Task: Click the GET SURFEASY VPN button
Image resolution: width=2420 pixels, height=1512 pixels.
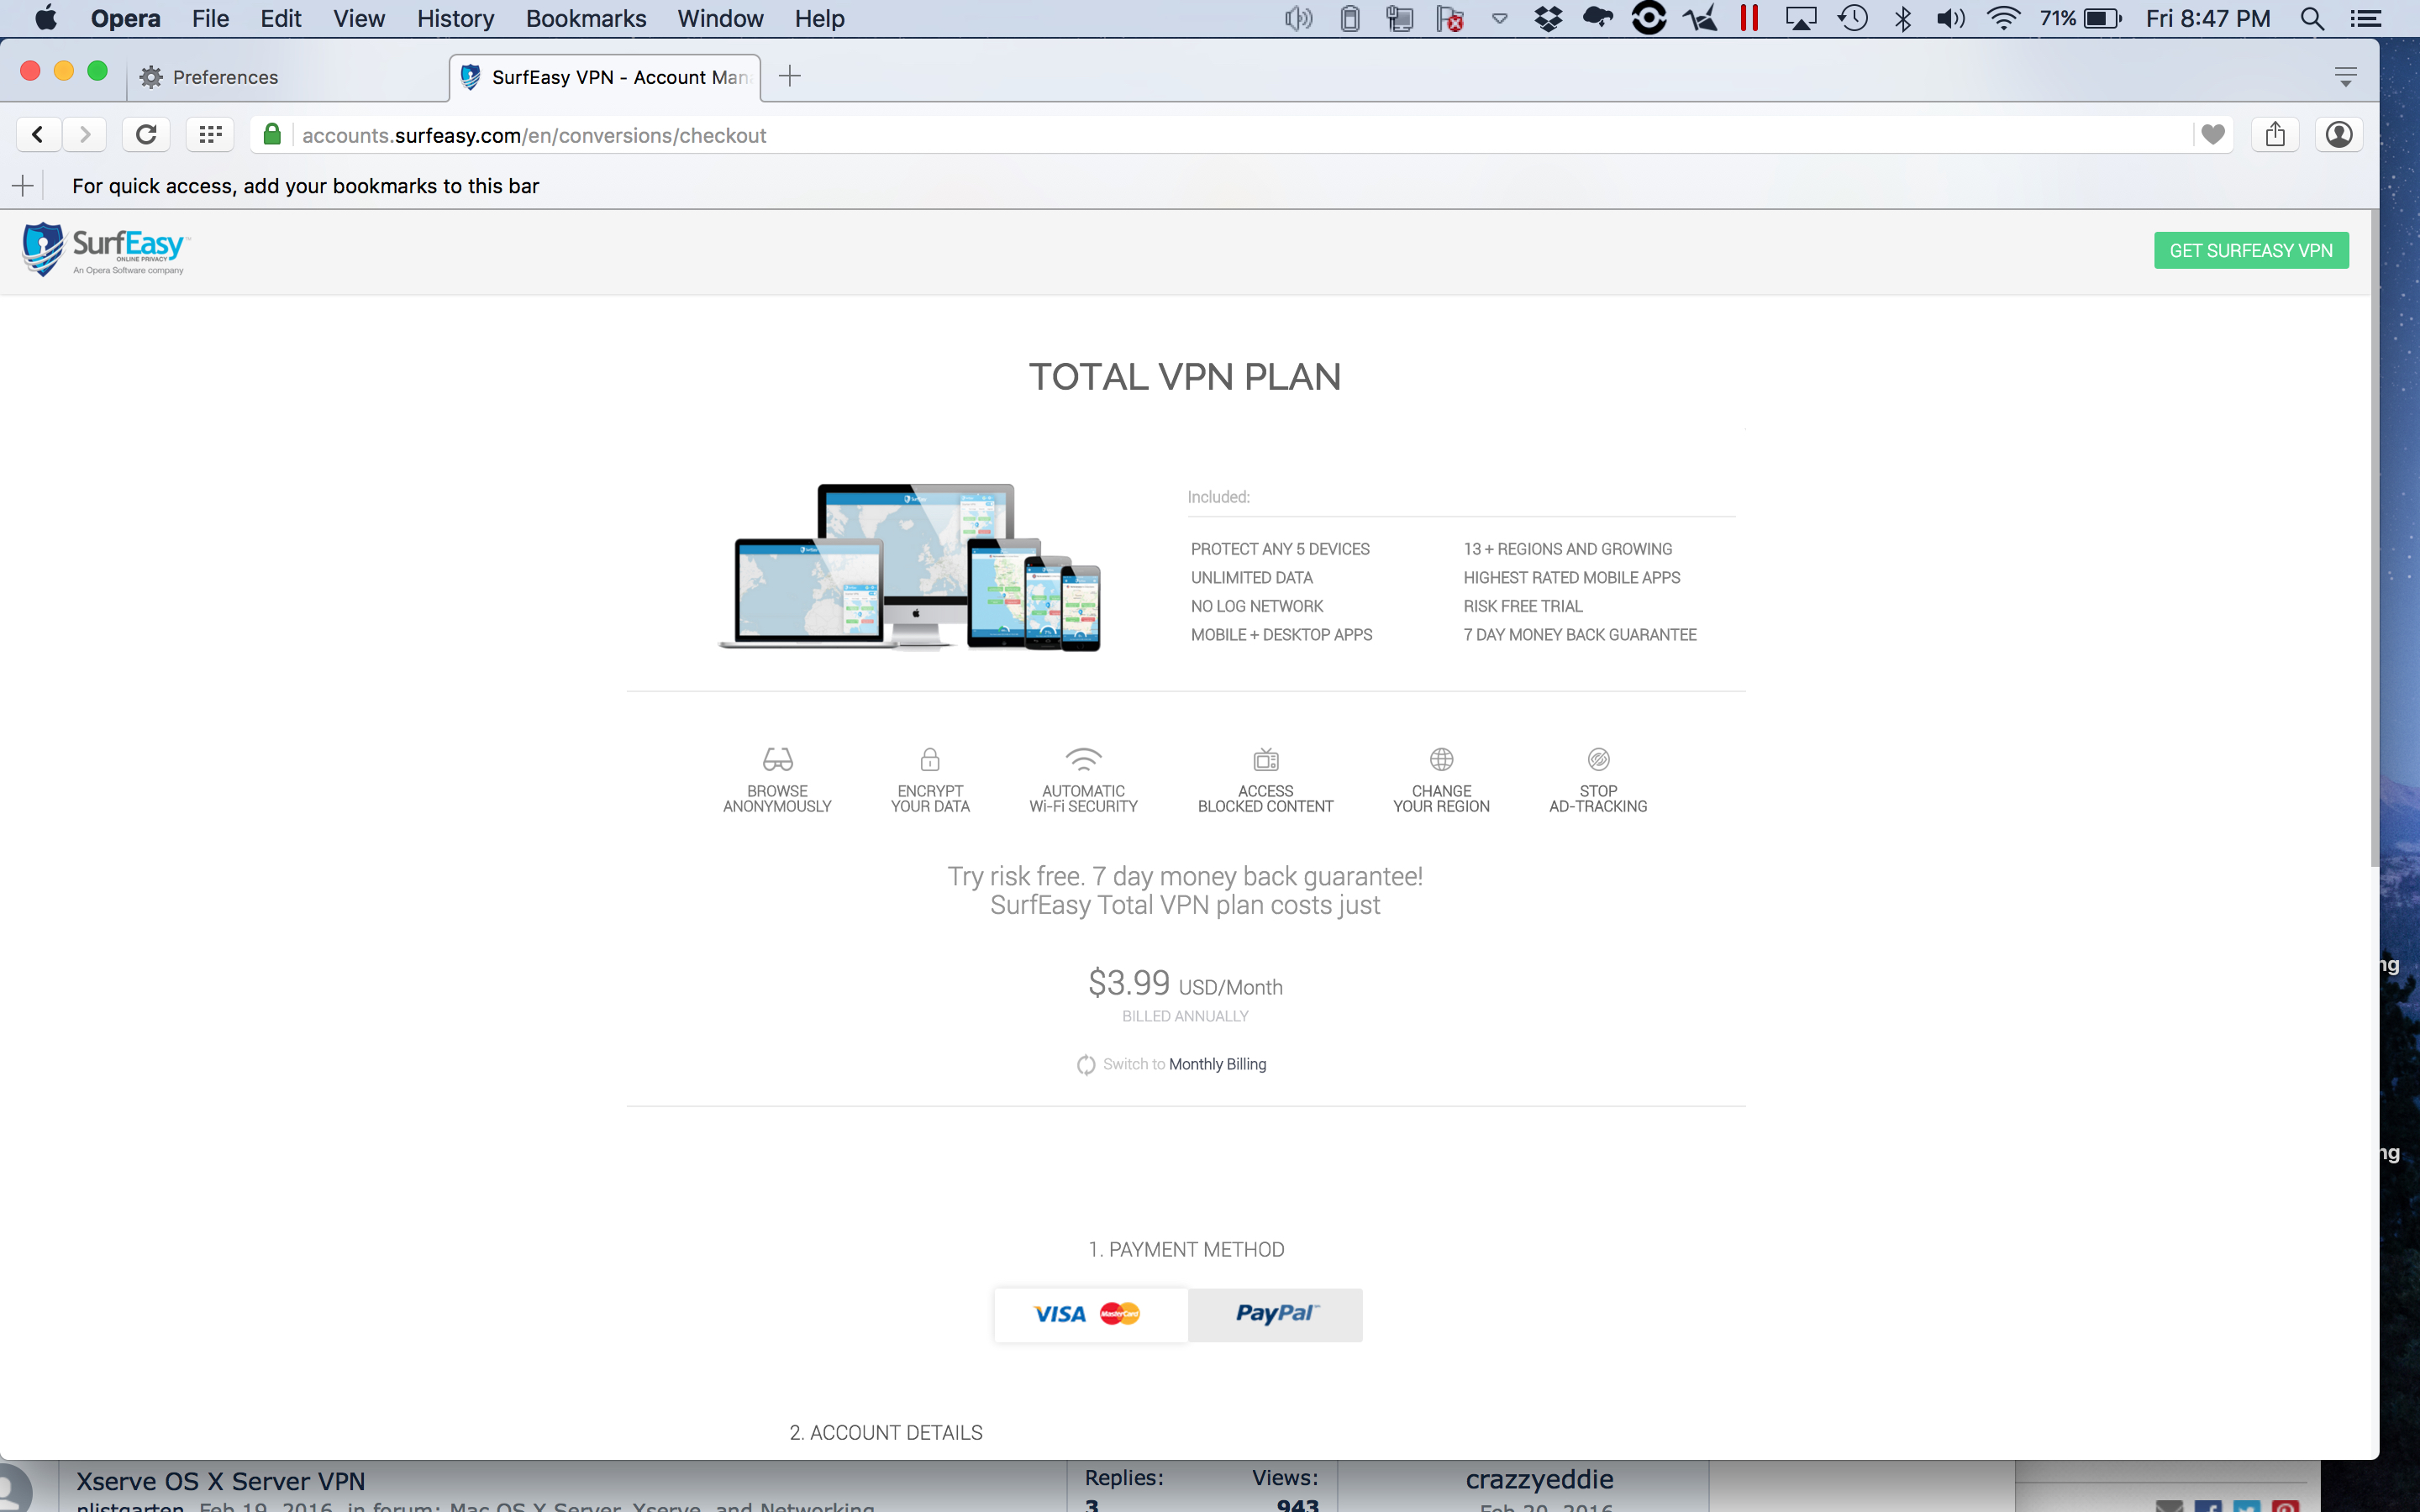Action: point(2251,250)
